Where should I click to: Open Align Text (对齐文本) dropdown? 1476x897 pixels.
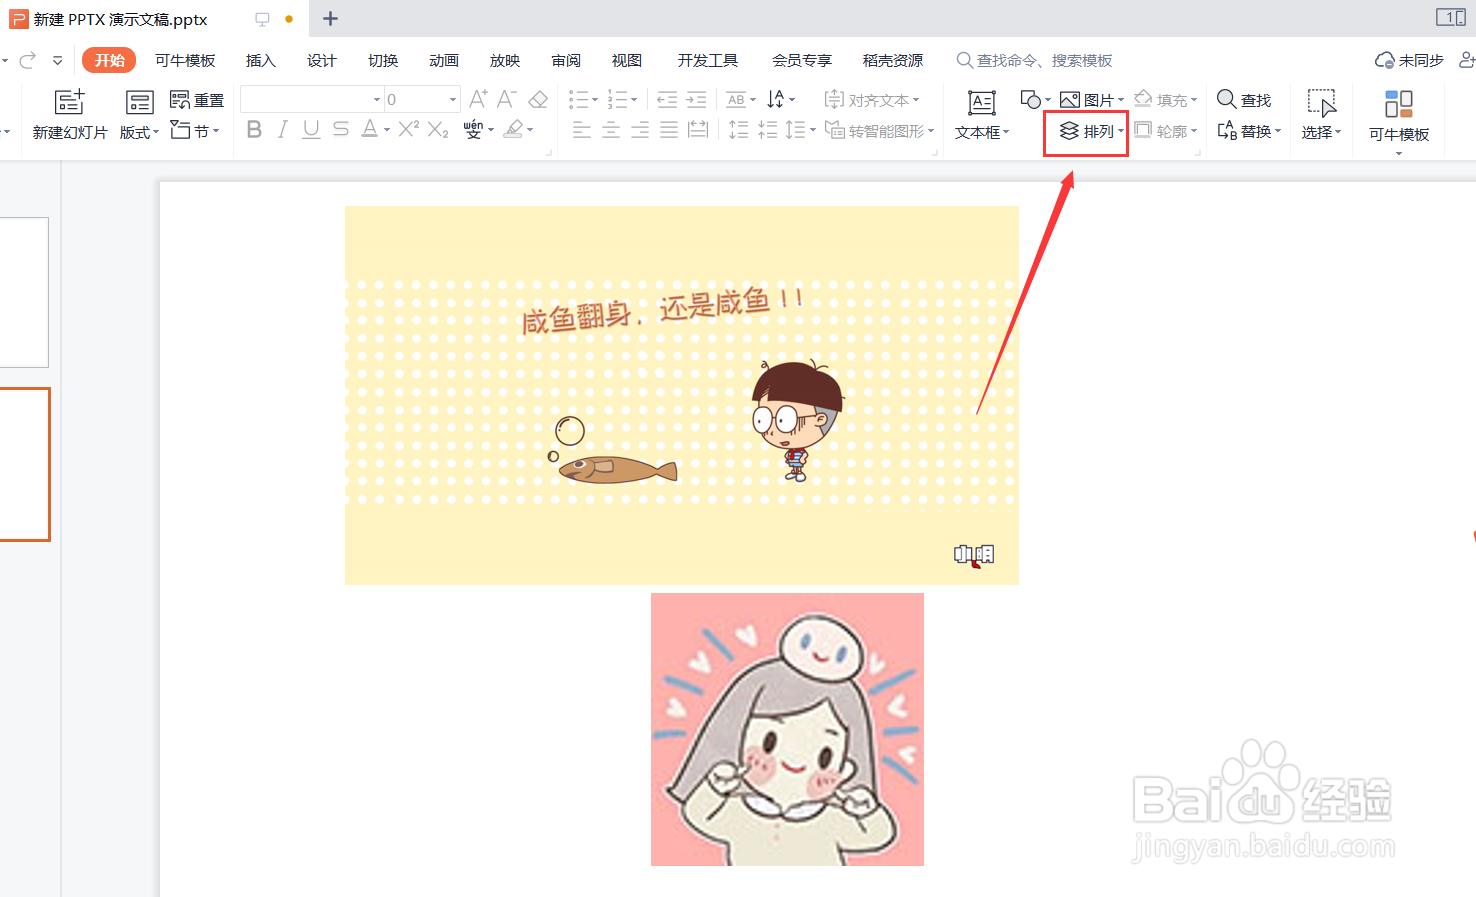pos(871,100)
